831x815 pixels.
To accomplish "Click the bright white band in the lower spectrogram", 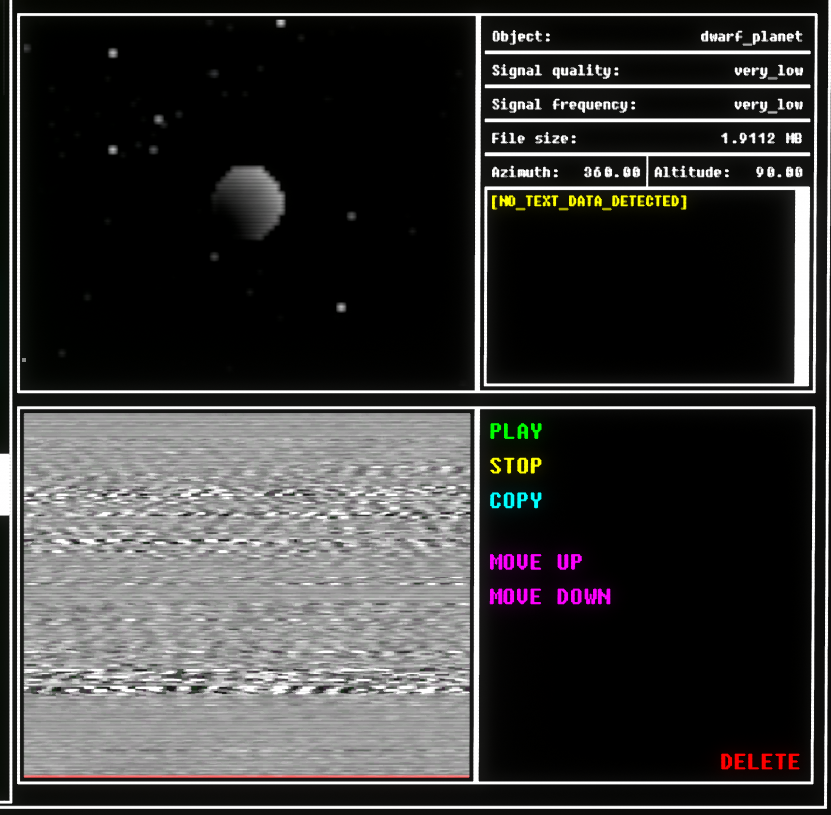I will (246, 682).
